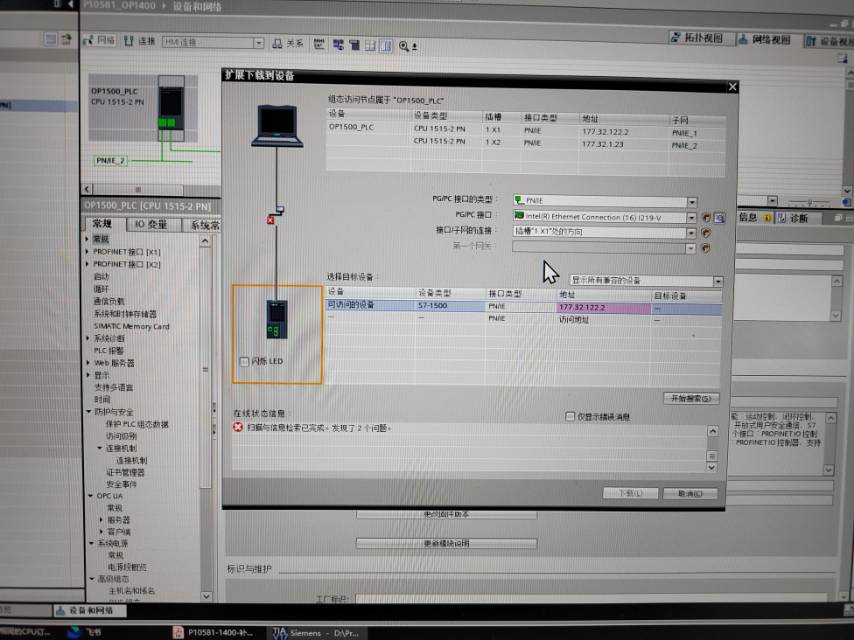Screen dimensions: 854x640
Task: Click the 网络 network toolbar button
Action: coord(99,40)
